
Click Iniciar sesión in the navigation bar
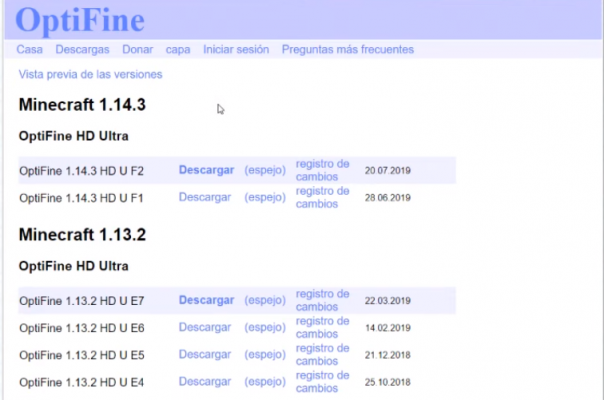(x=236, y=49)
